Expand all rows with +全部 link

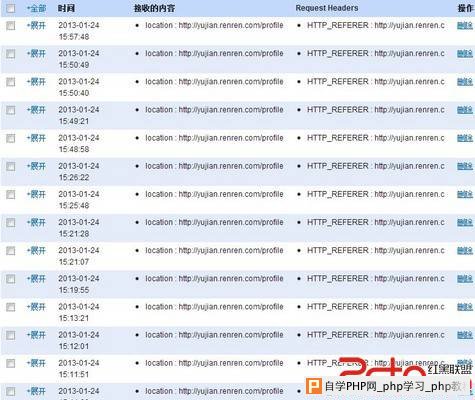tap(36, 8)
